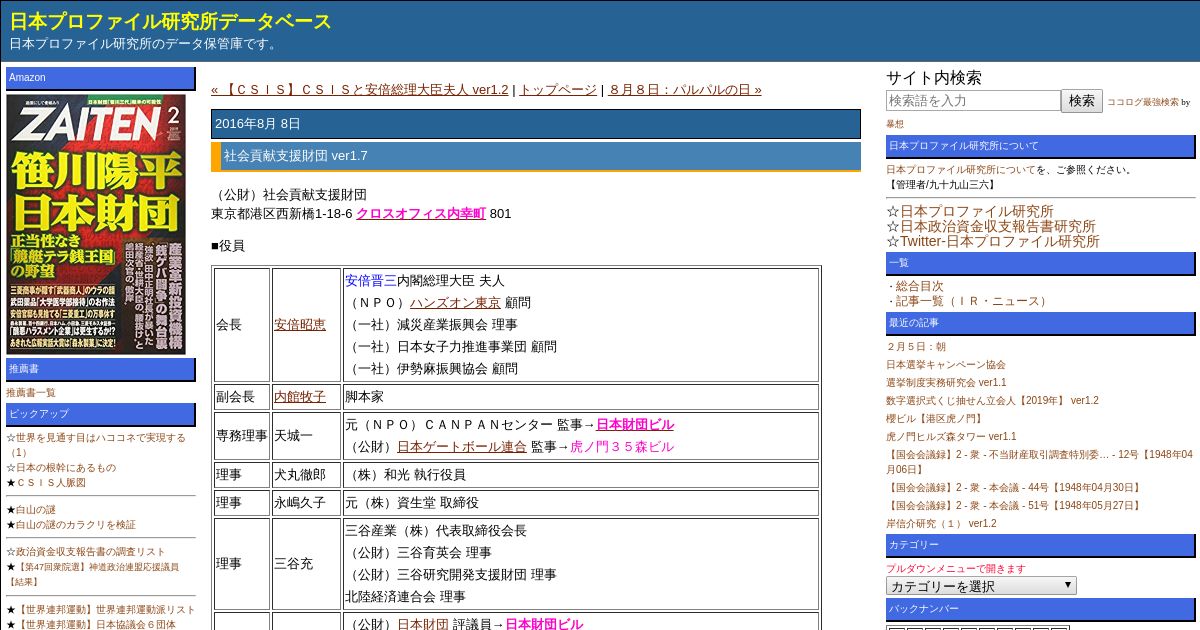Open the 推薦書一覧 link
The width and height of the screenshot is (1200, 630).
tap(31, 392)
